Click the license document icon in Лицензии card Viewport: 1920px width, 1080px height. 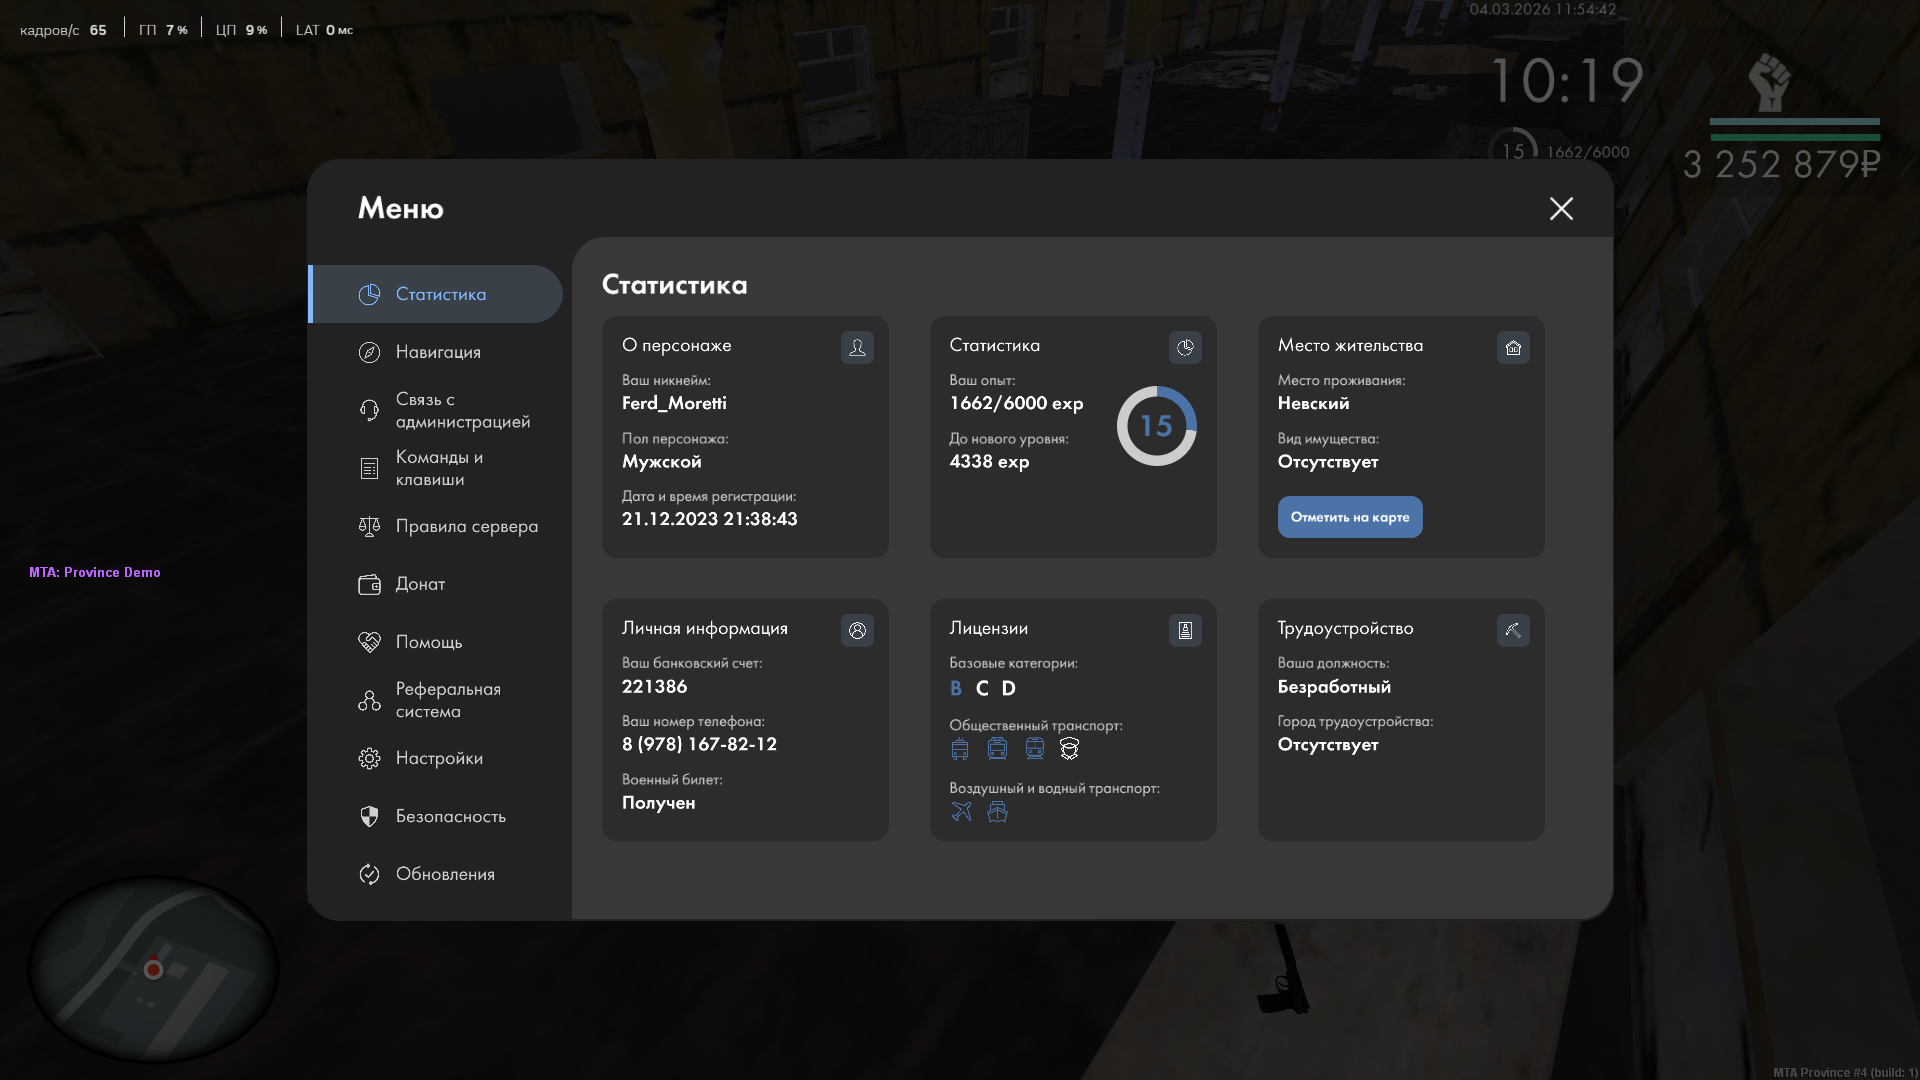[1185, 631]
